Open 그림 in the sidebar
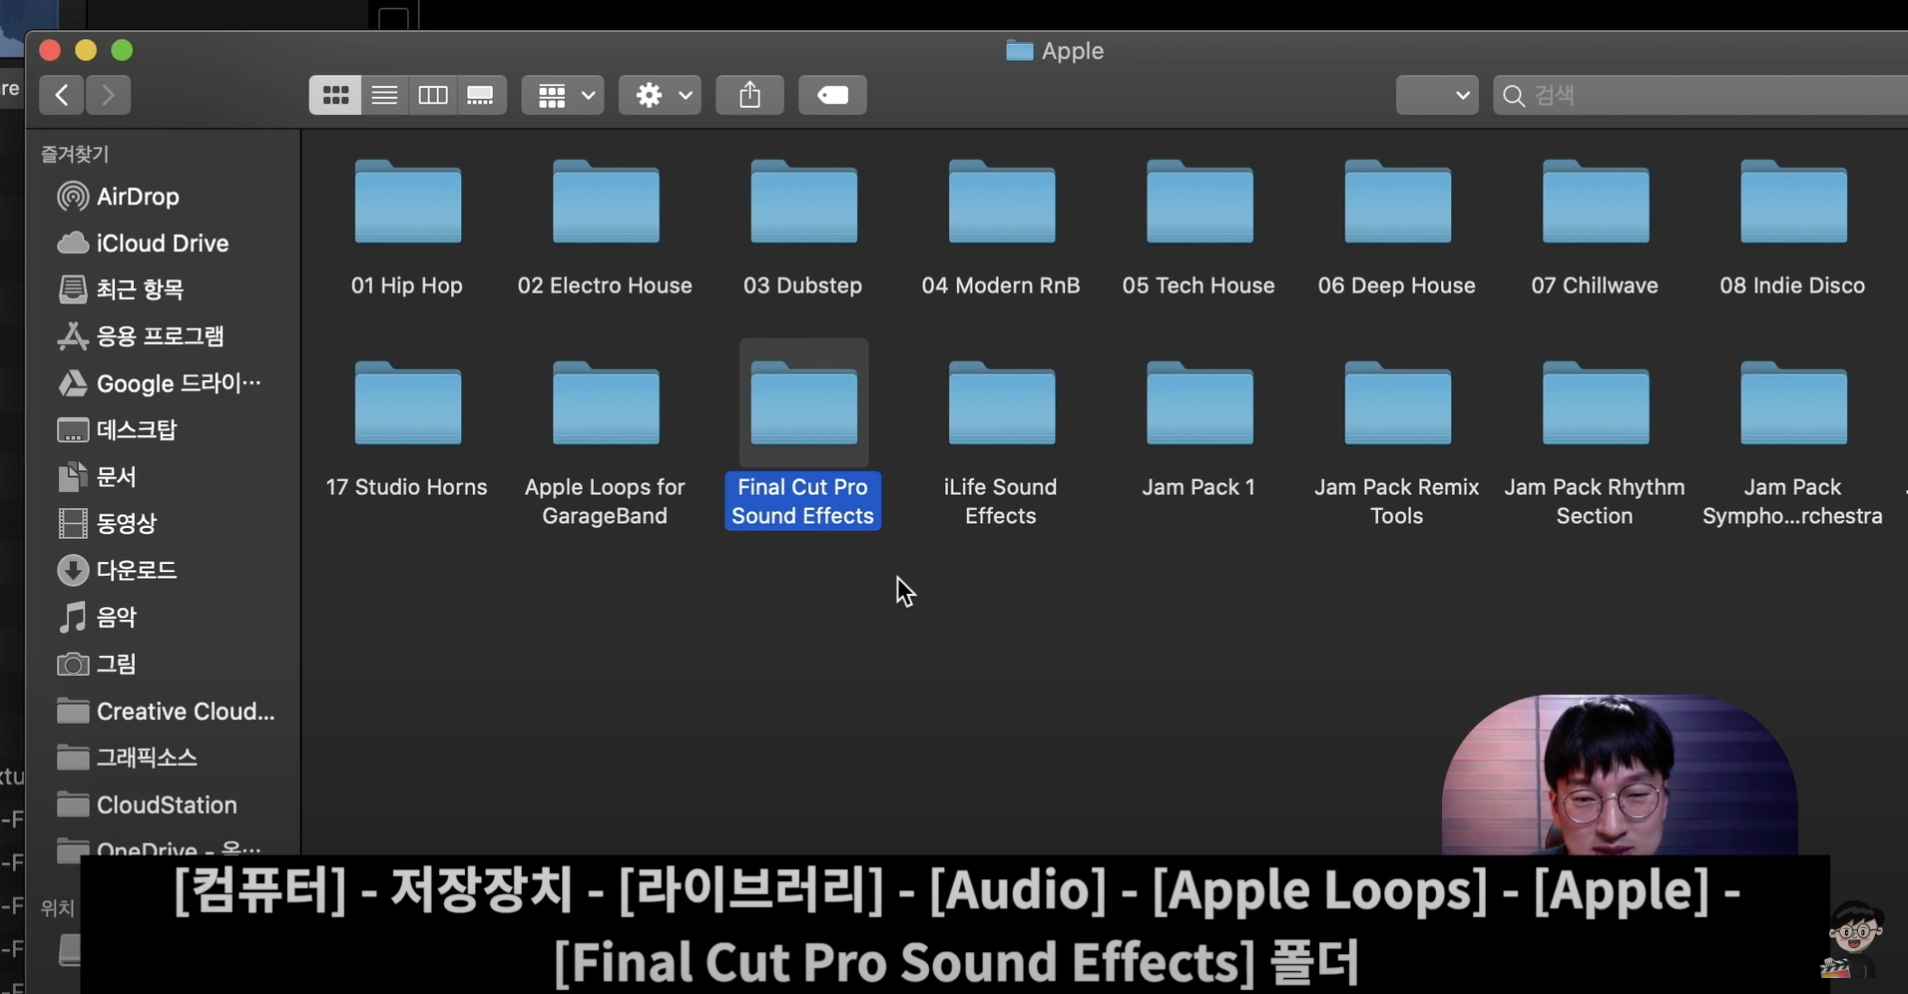1908x994 pixels. pyautogui.click(x=97, y=664)
